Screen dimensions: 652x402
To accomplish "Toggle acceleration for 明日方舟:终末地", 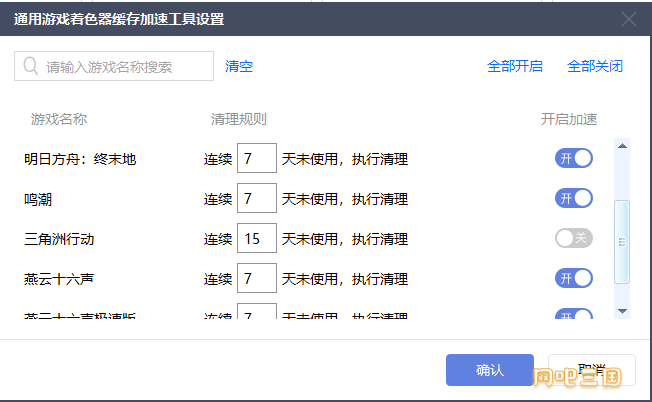I will pos(574,158).
